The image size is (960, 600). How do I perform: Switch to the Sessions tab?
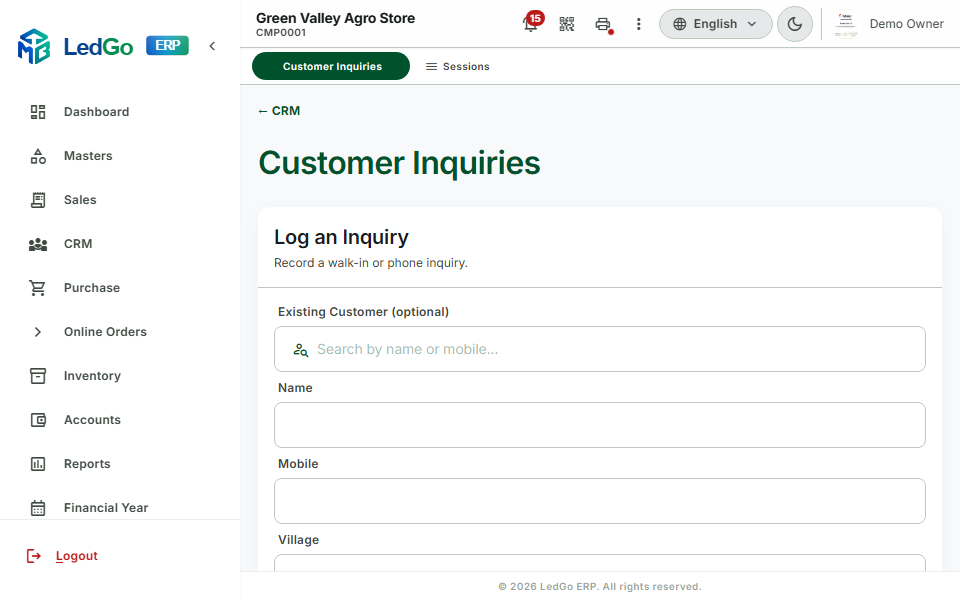[457, 66]
